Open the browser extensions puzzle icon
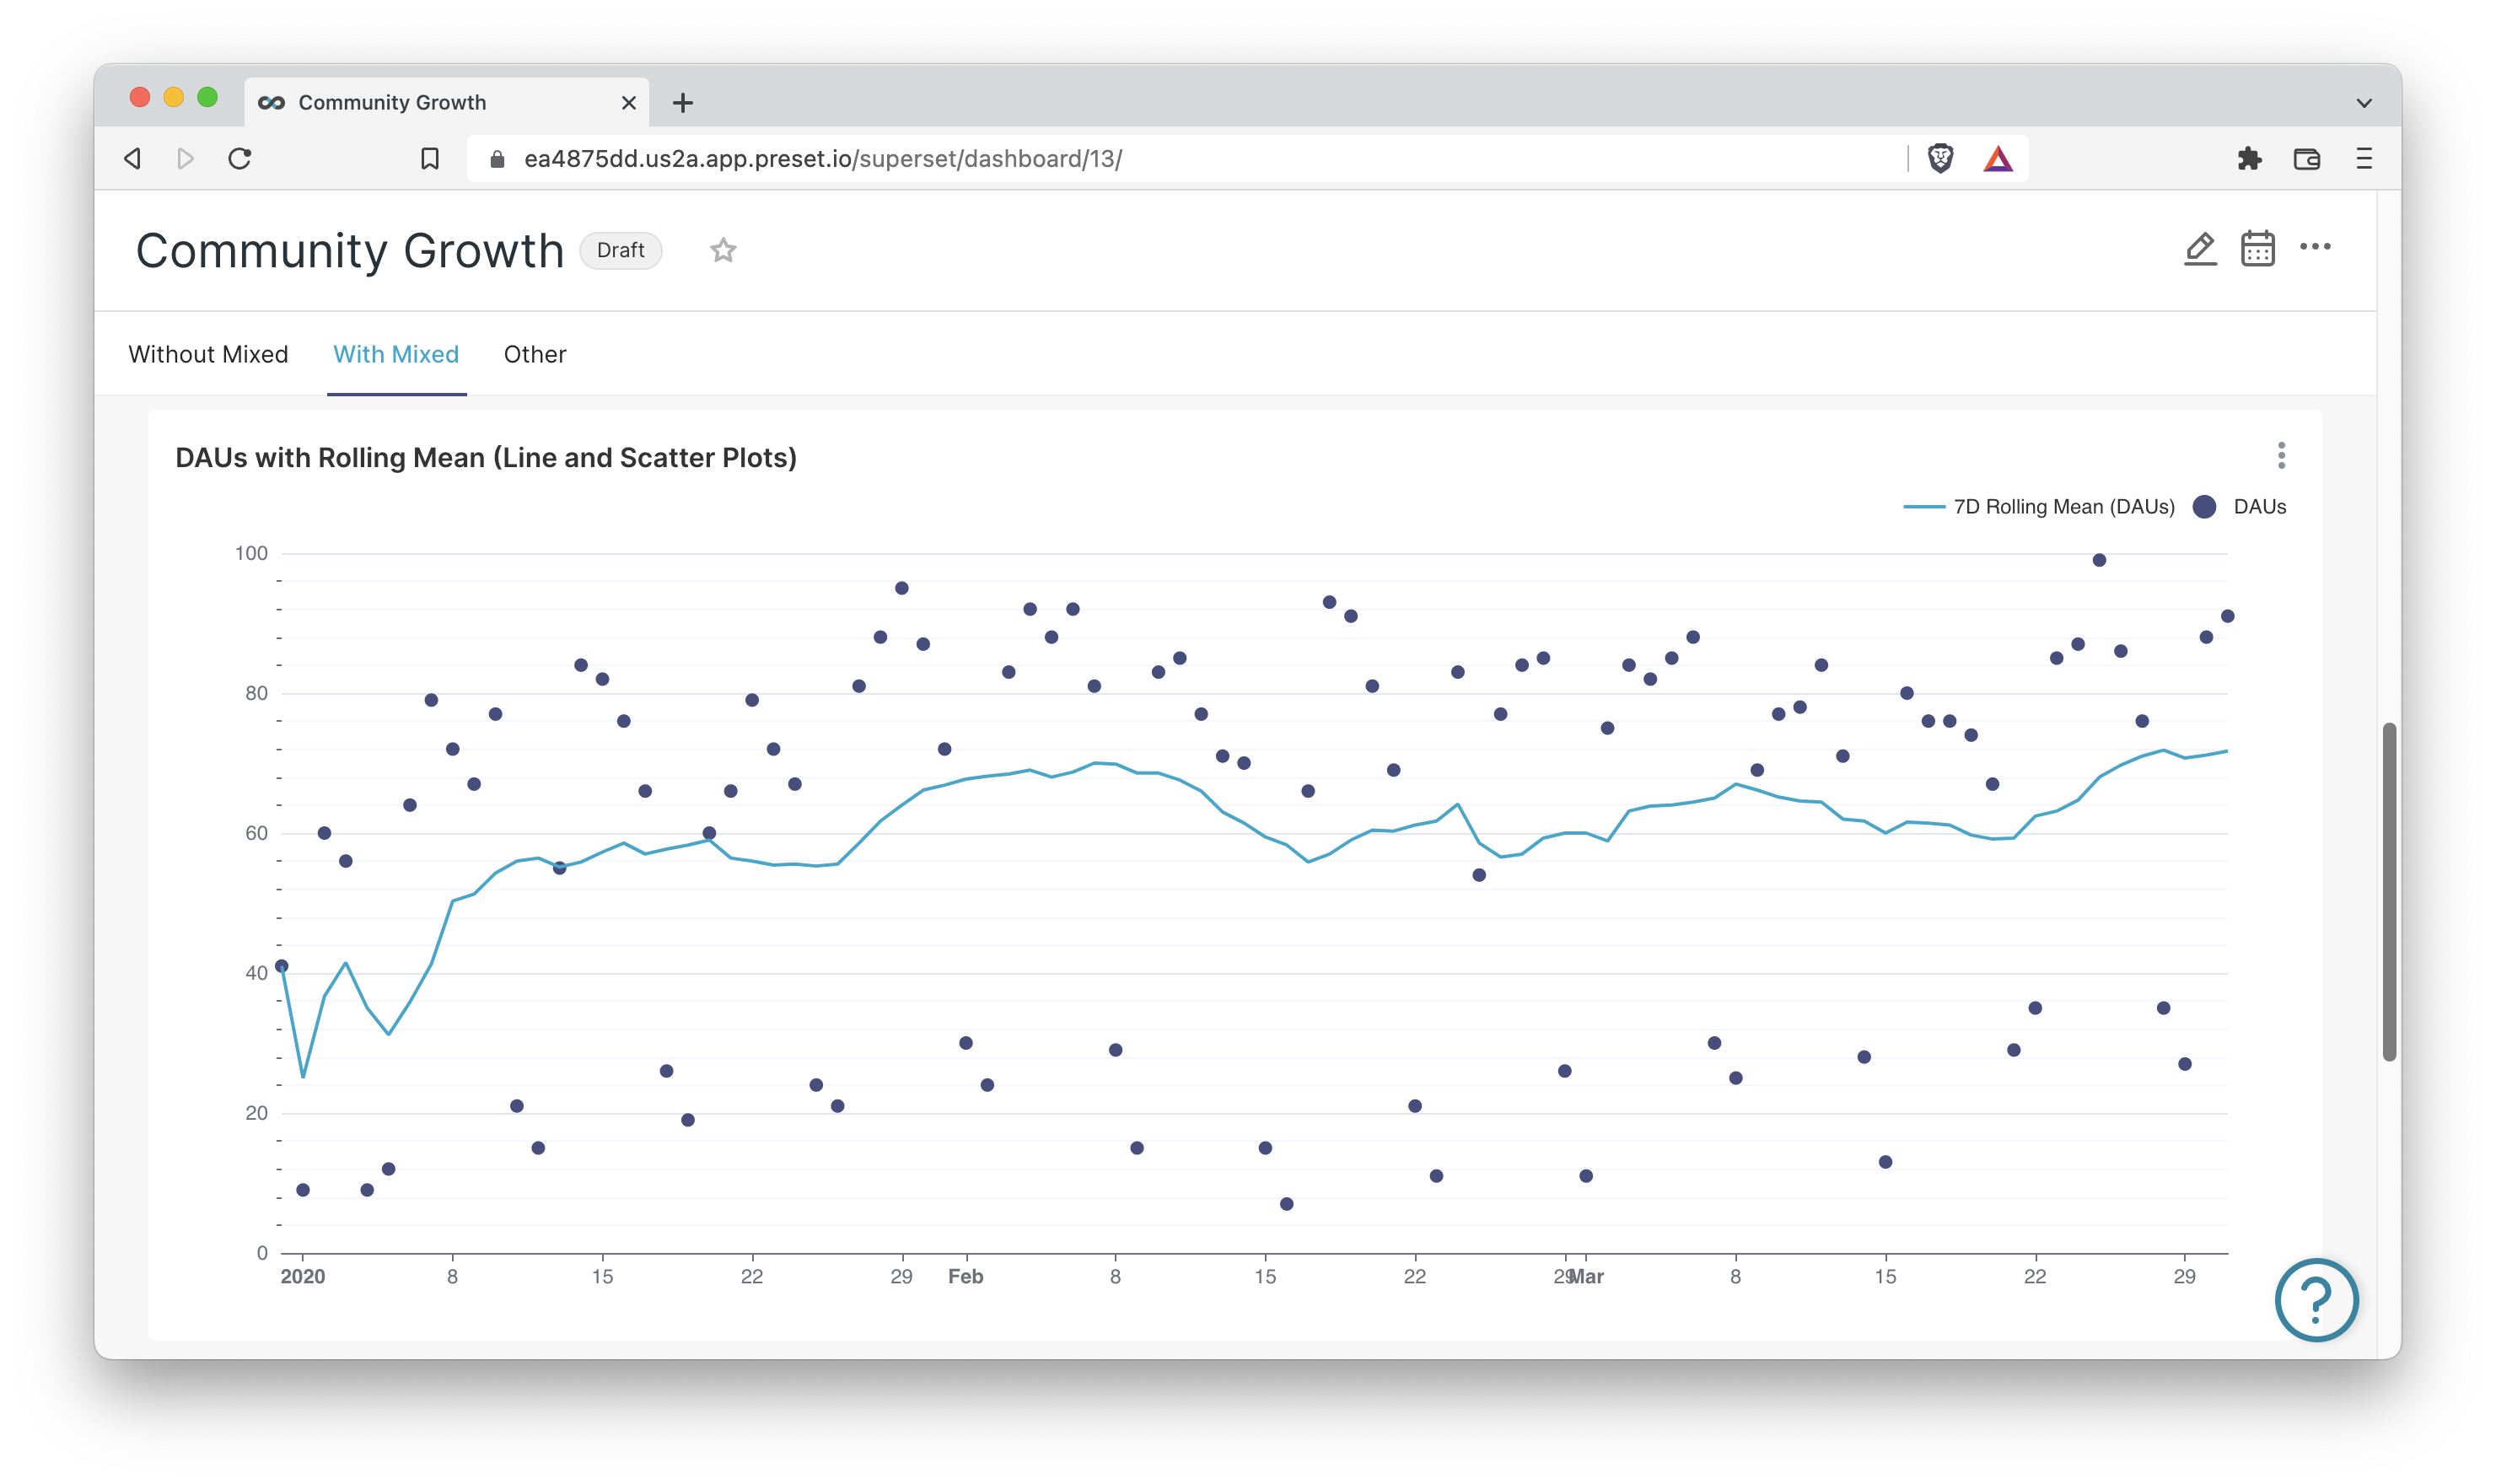 [x=2251, y=158]
